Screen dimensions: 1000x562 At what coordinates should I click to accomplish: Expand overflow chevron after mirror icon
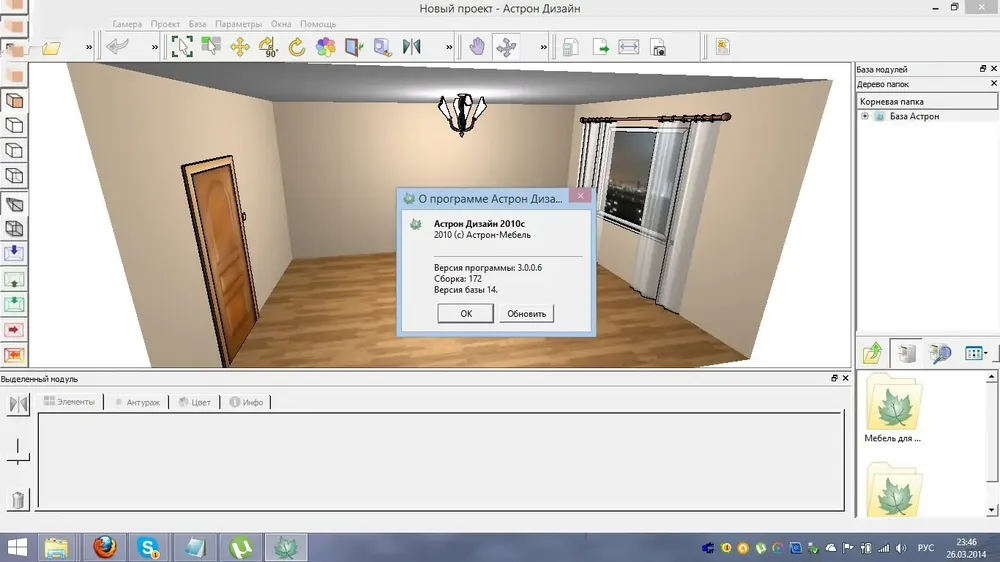tap(449, 47)
